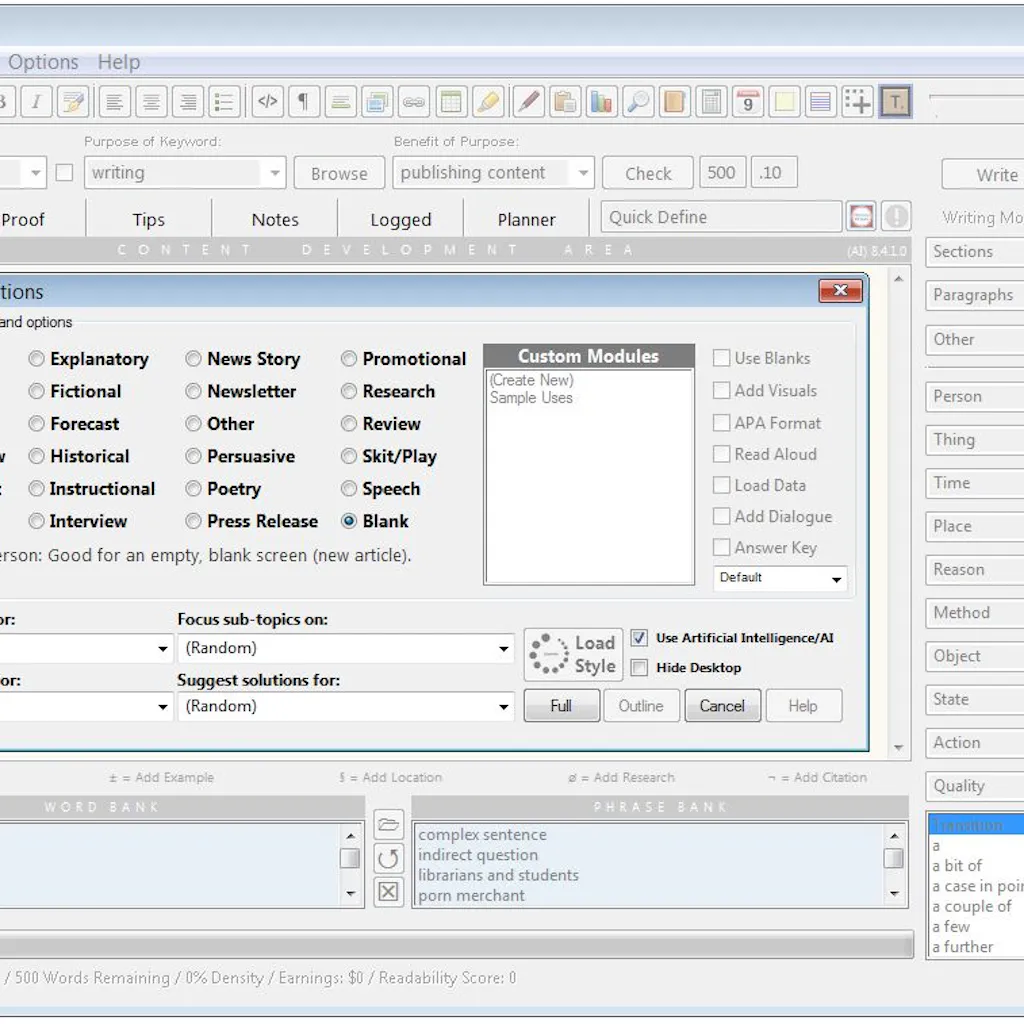
Task: Click the hyperlink chain icon
Action: [x=413, y=101]
